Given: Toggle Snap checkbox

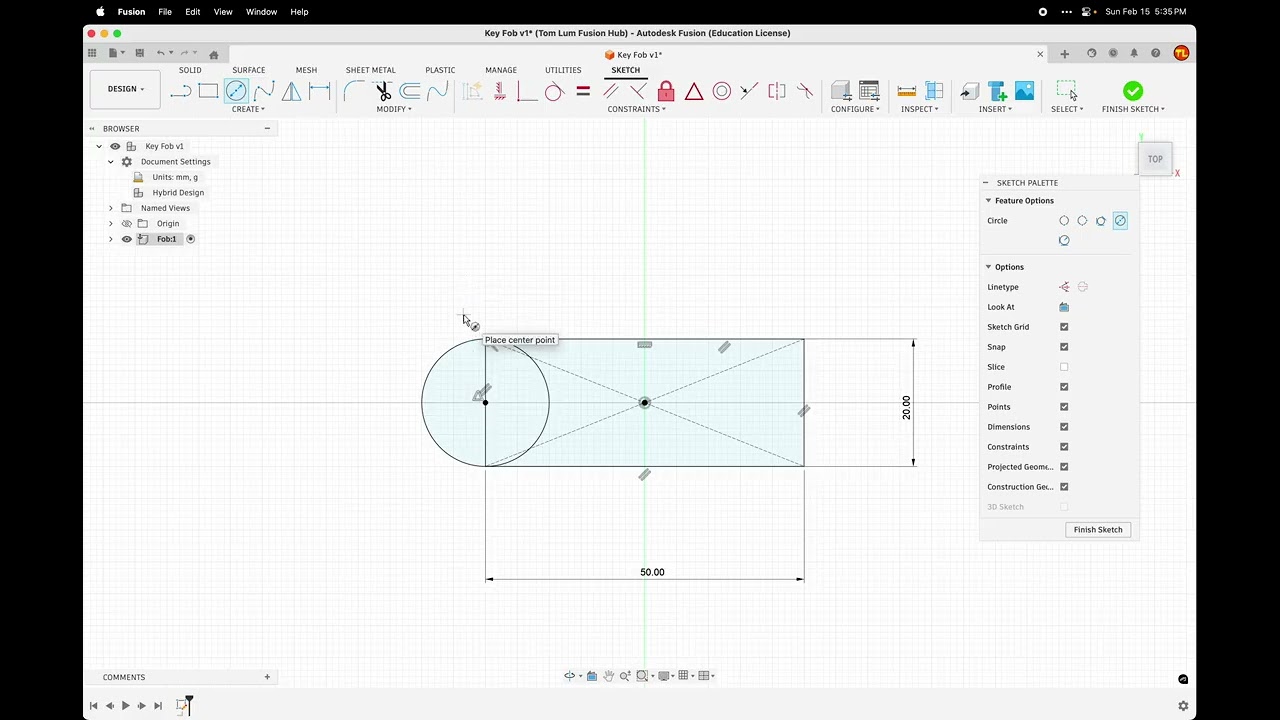Looking at the screenshot, I should (1064, 347).
